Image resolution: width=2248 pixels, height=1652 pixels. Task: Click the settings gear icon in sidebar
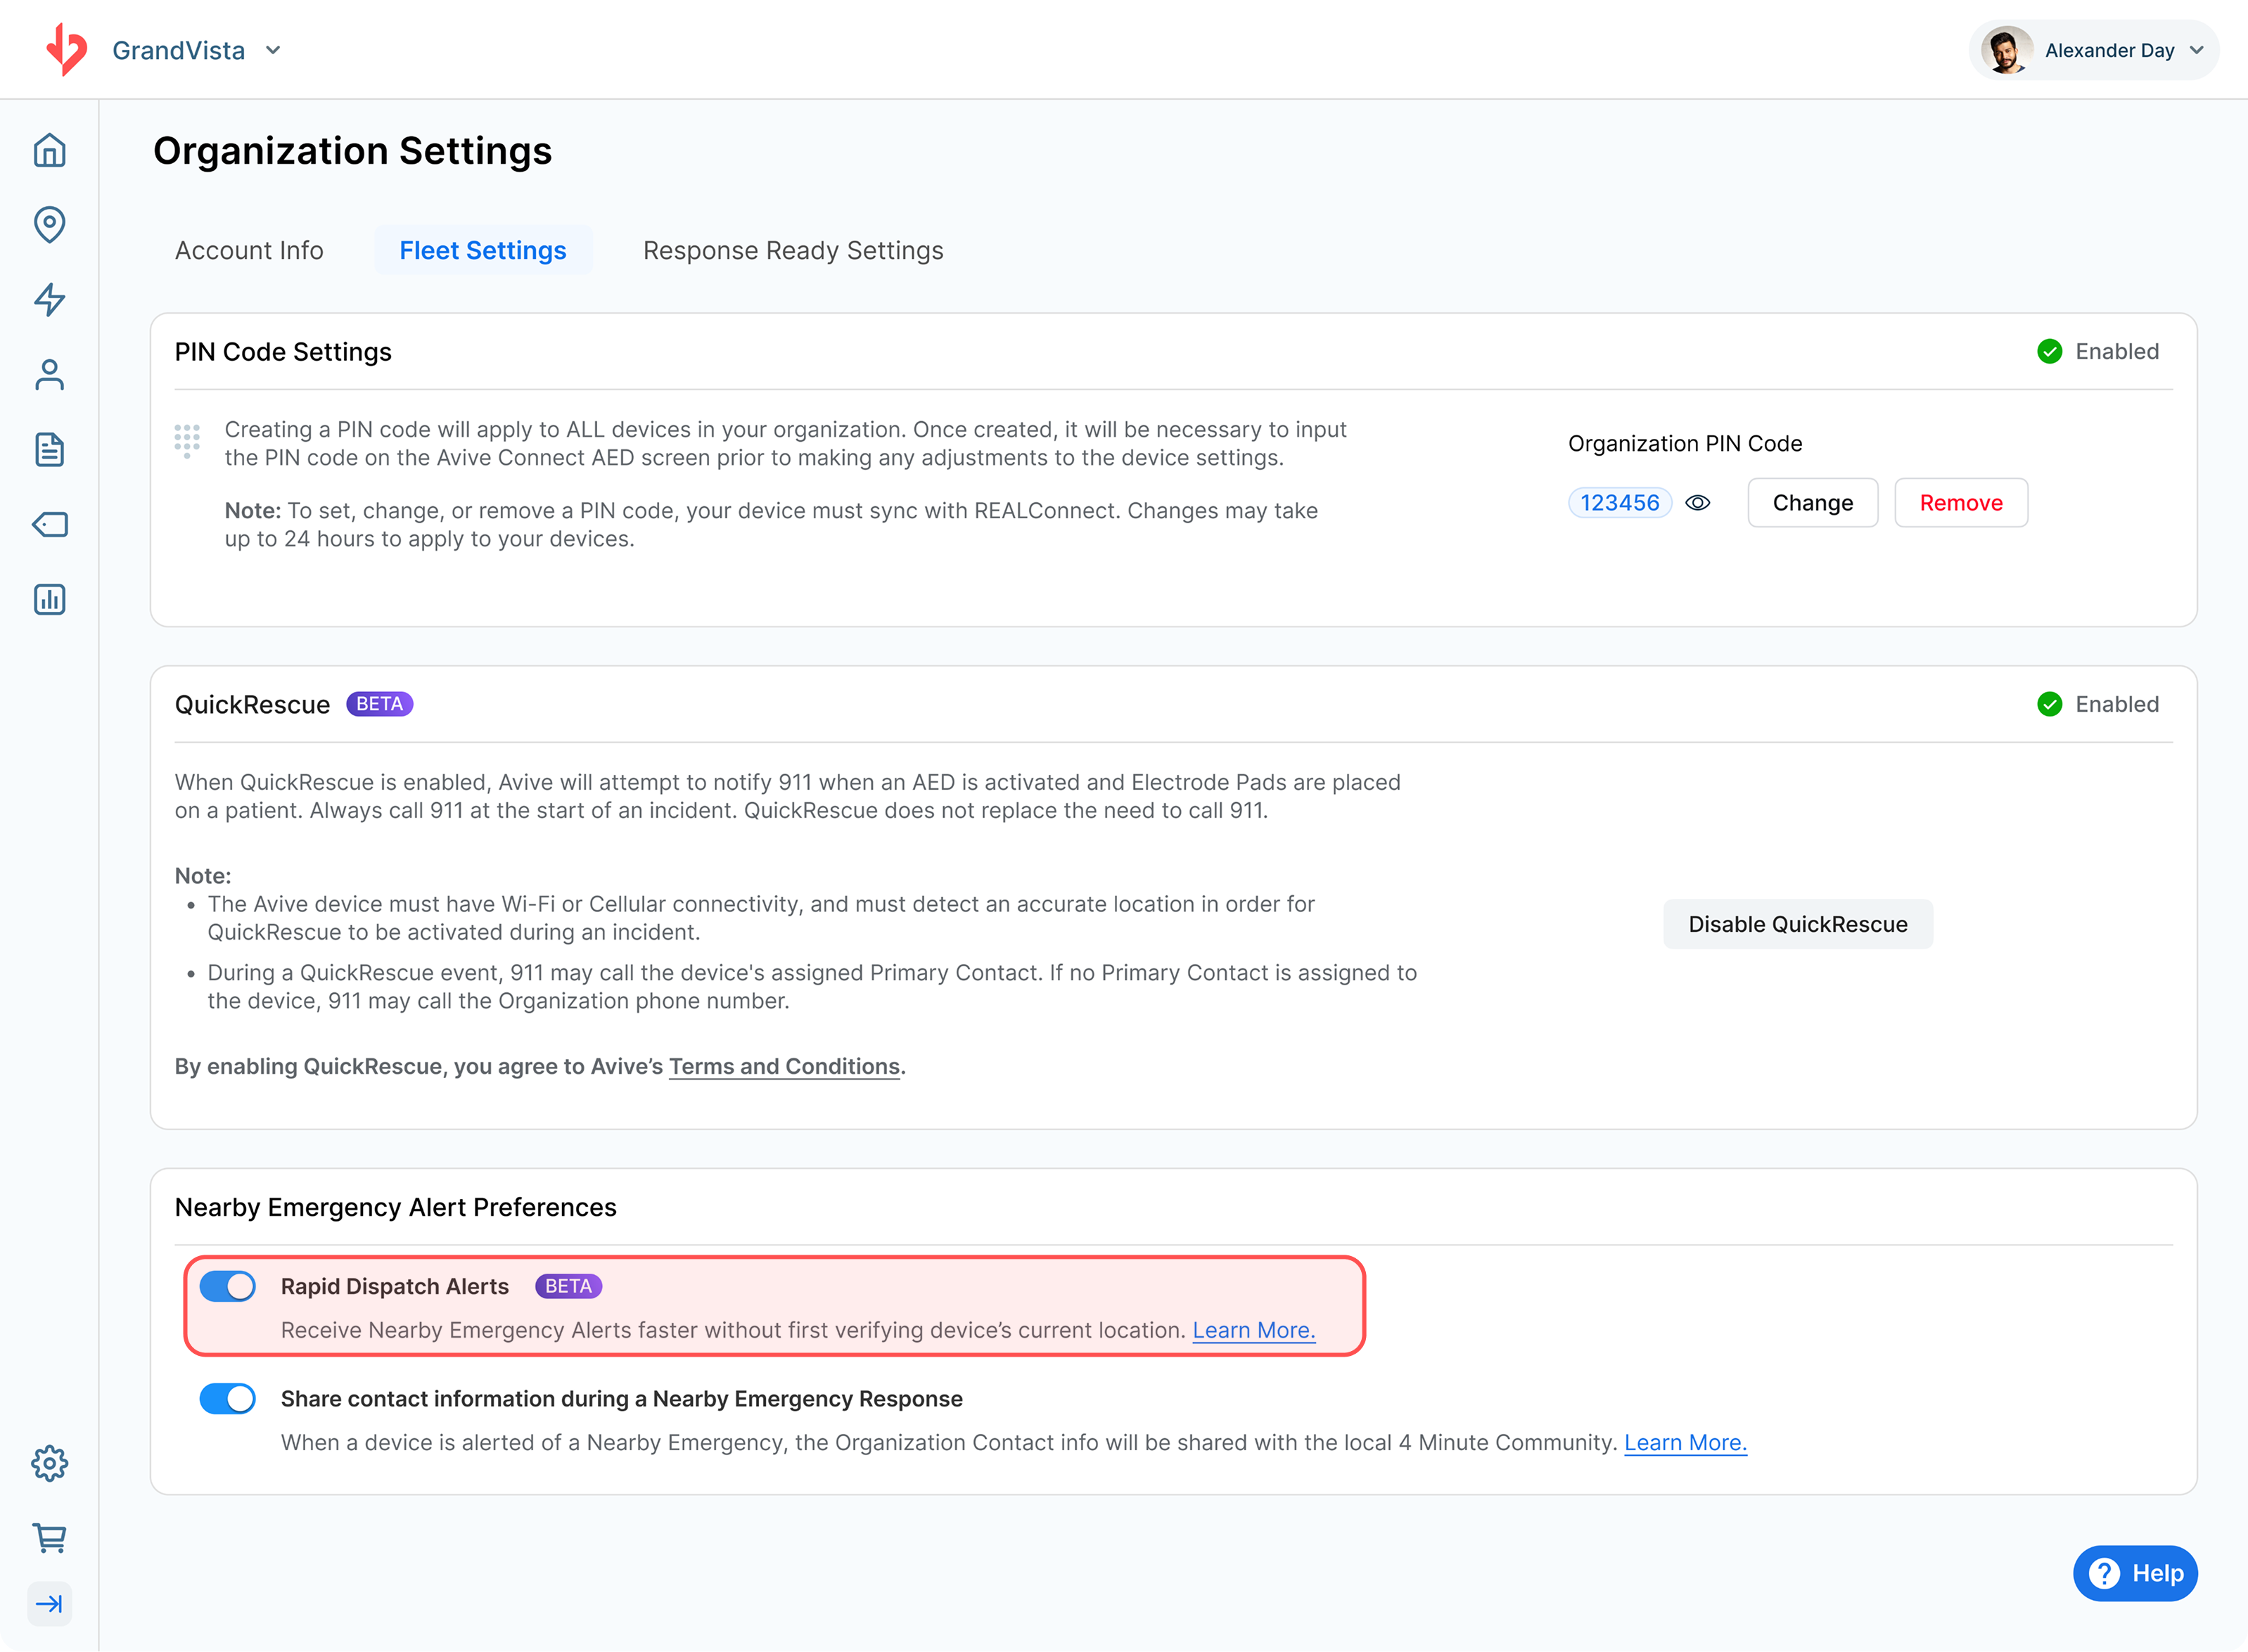(49, 1464)
